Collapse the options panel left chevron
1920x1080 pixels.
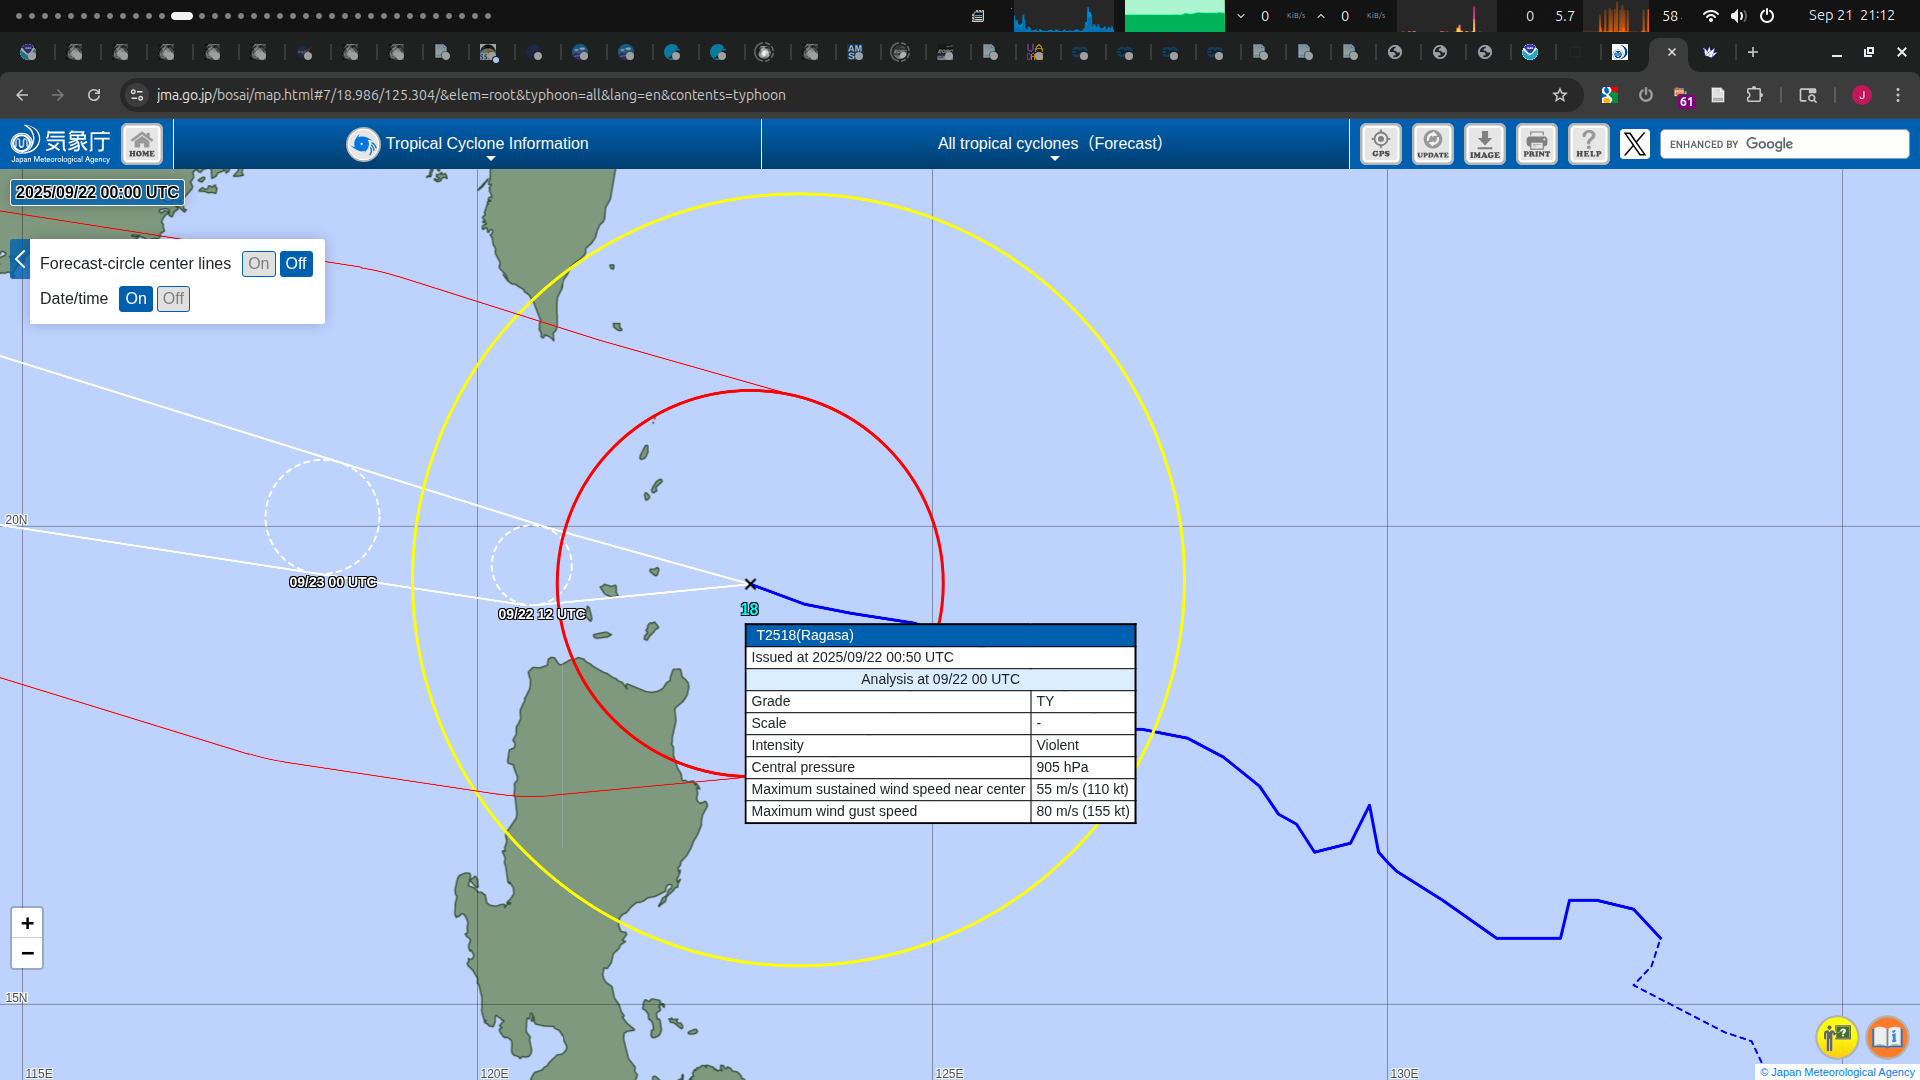tap(20, 259)
